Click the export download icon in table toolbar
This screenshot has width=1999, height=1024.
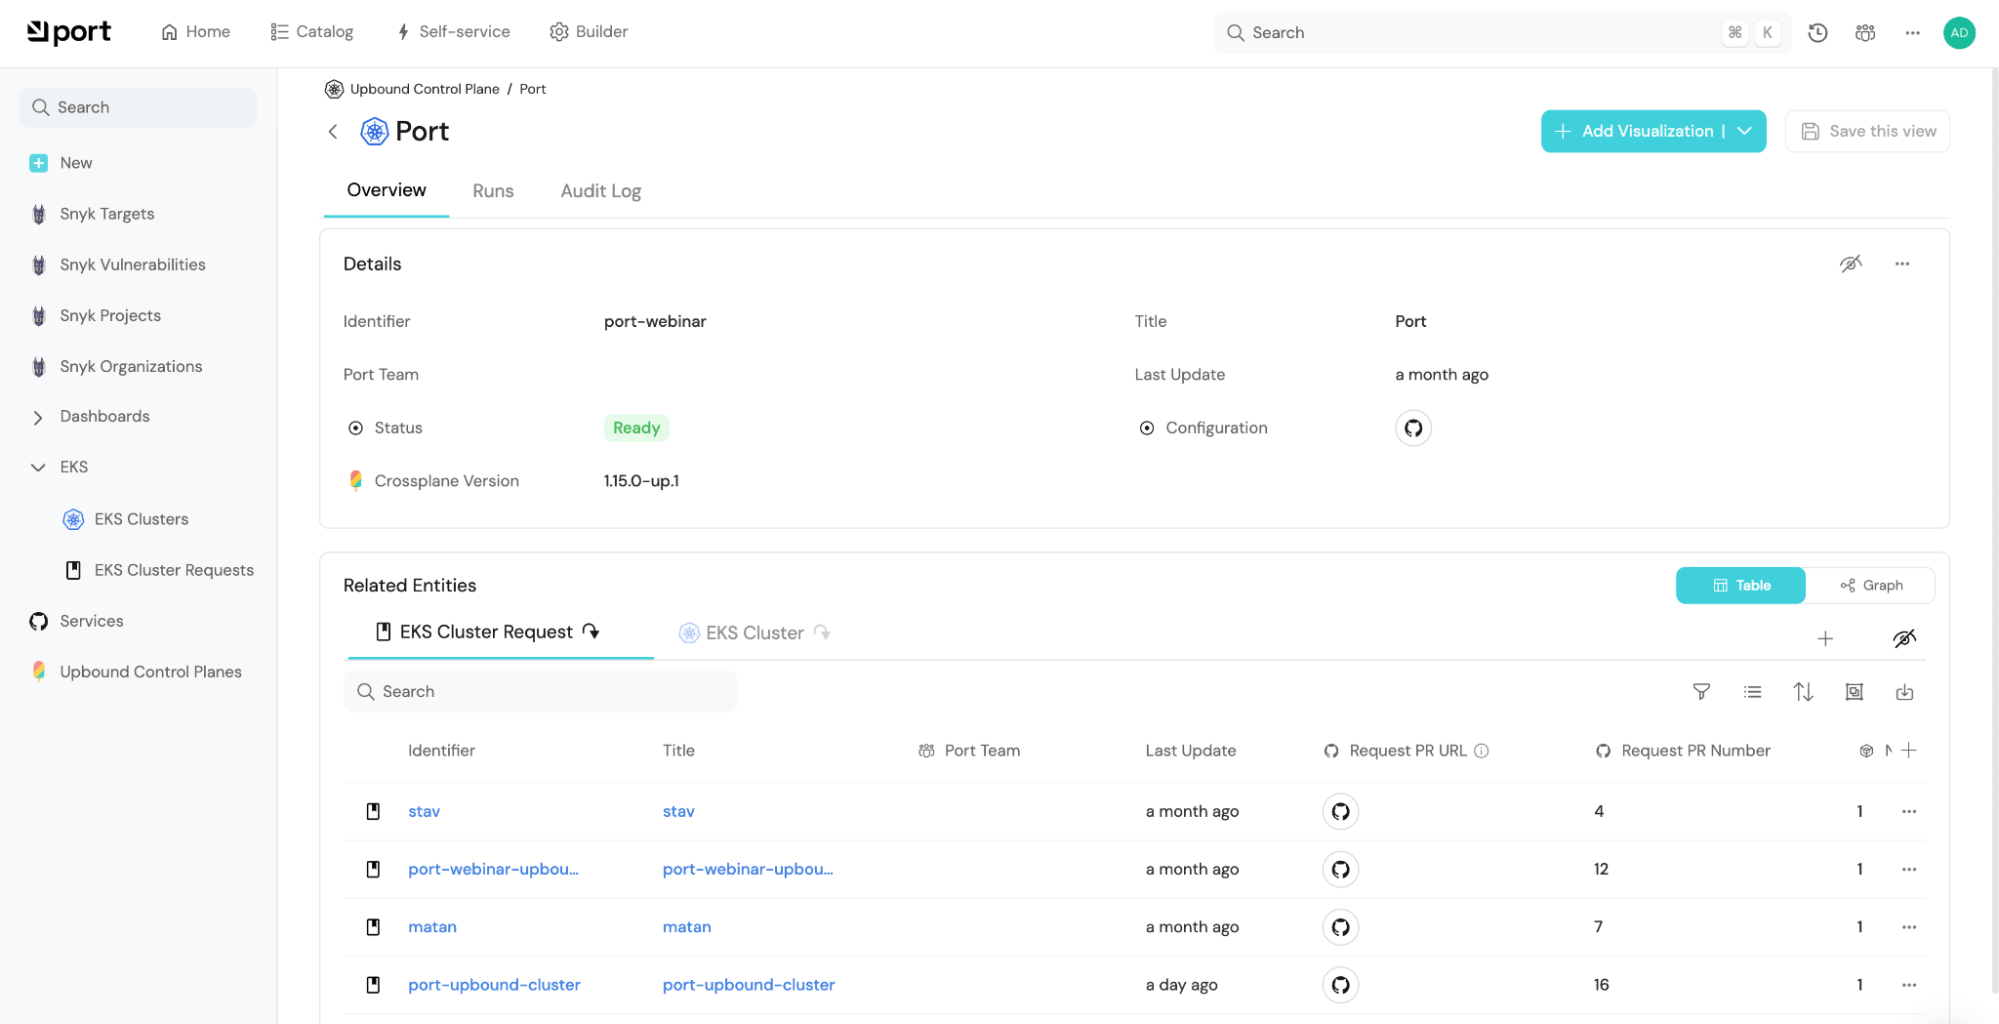pos(1905,692)
